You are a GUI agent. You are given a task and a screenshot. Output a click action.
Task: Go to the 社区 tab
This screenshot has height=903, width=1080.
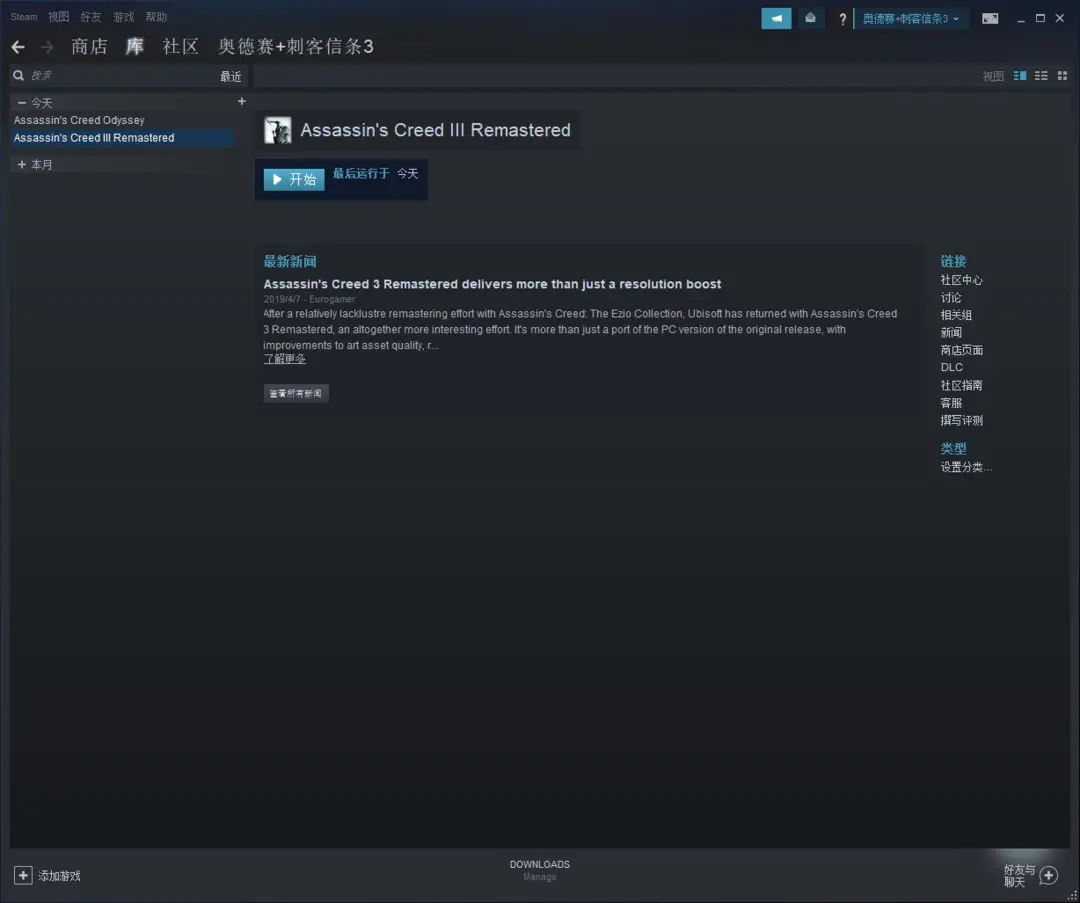180,47
